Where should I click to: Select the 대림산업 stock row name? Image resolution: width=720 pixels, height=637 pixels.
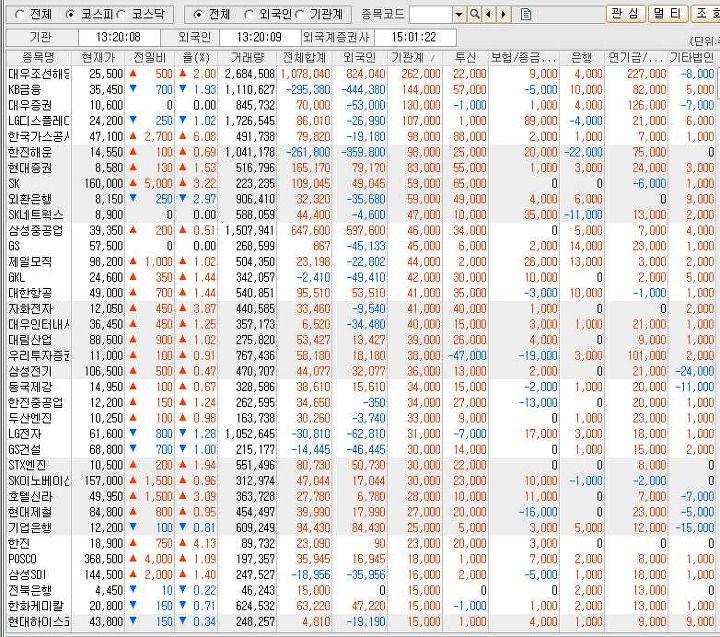(30, 340)
